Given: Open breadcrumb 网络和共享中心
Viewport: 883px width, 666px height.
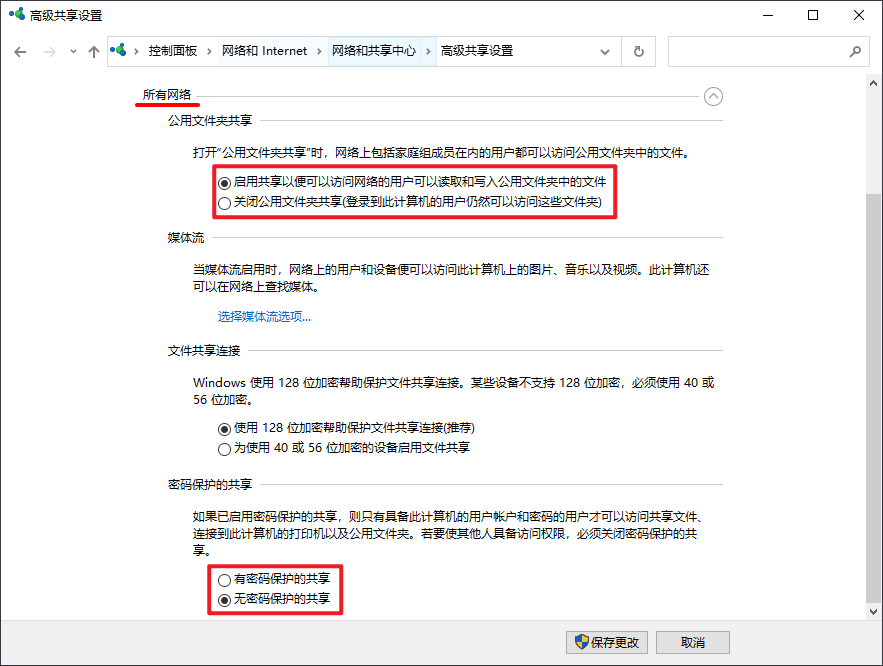Looking at the screenshot, I should point(374,51).
